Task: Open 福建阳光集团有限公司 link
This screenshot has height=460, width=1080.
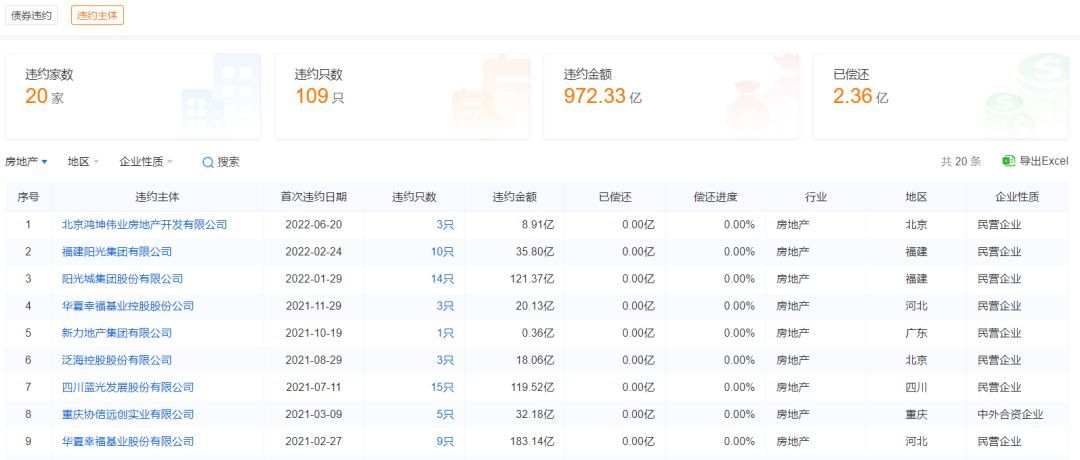Action: (x=117, y=251)
